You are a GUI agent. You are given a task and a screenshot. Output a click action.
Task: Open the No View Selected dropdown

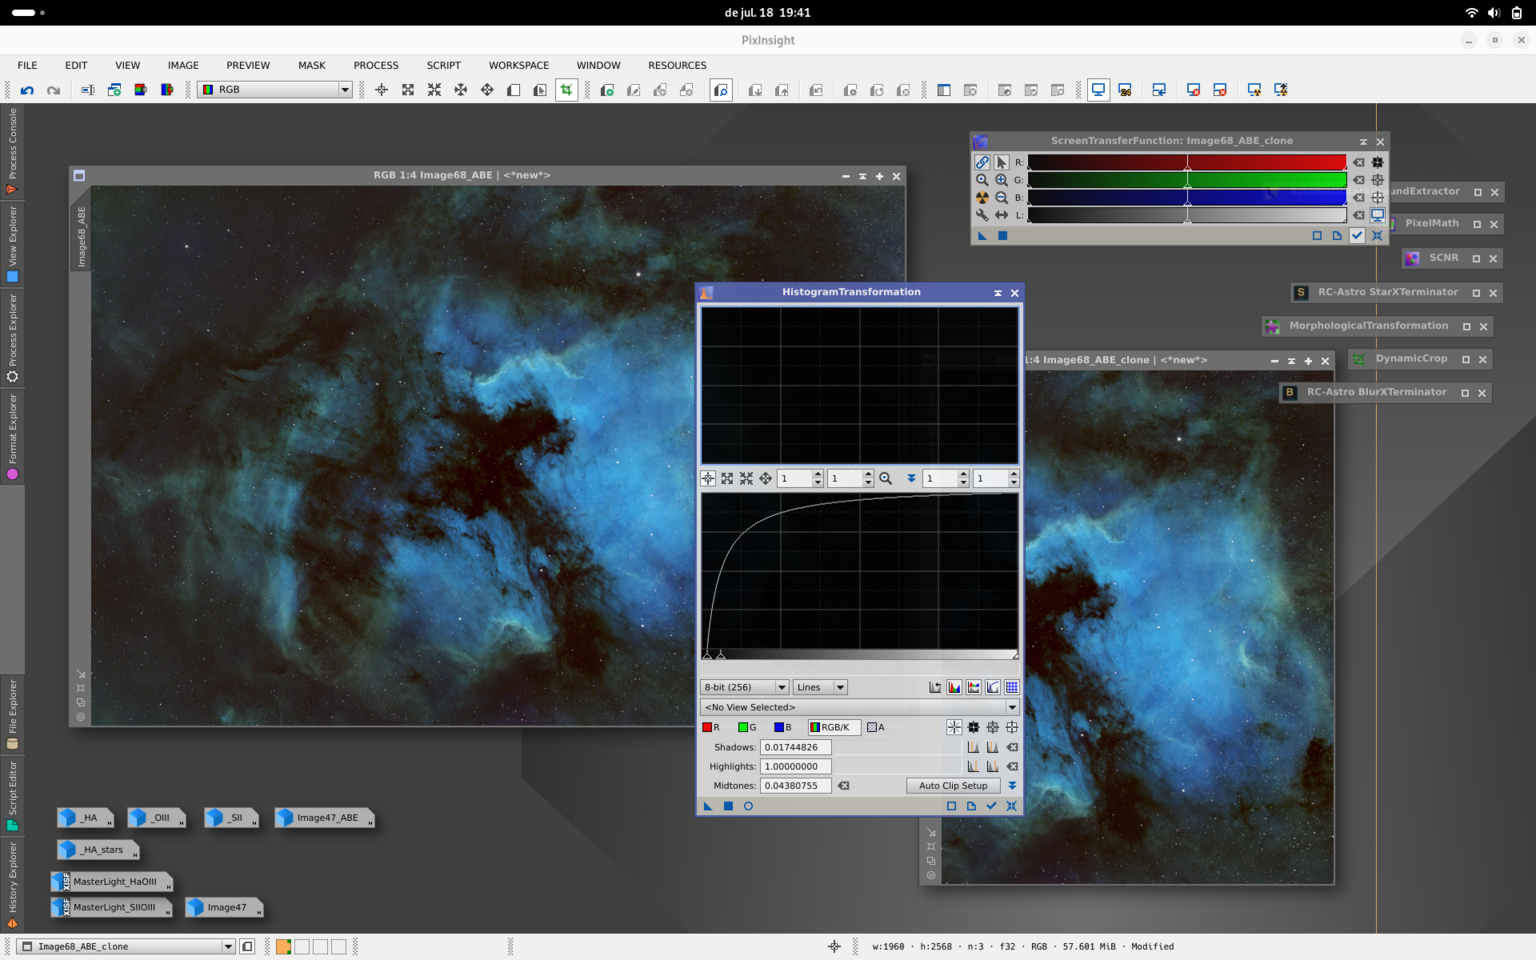coord(860,707)
